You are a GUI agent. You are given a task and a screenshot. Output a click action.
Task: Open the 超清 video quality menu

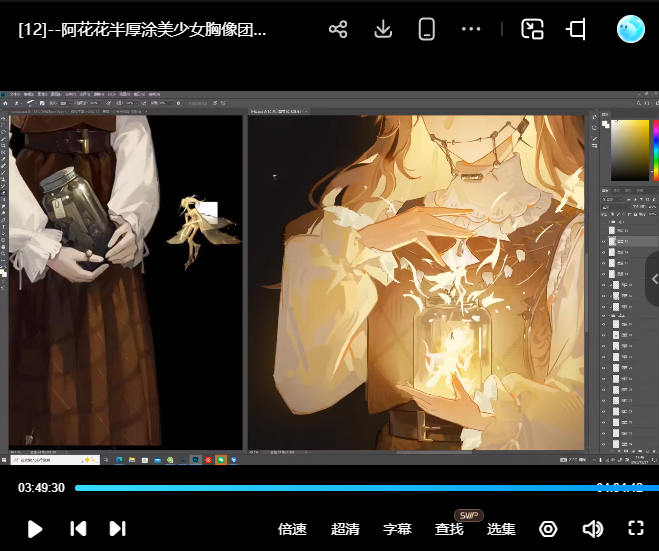click(x=345, y=529)
